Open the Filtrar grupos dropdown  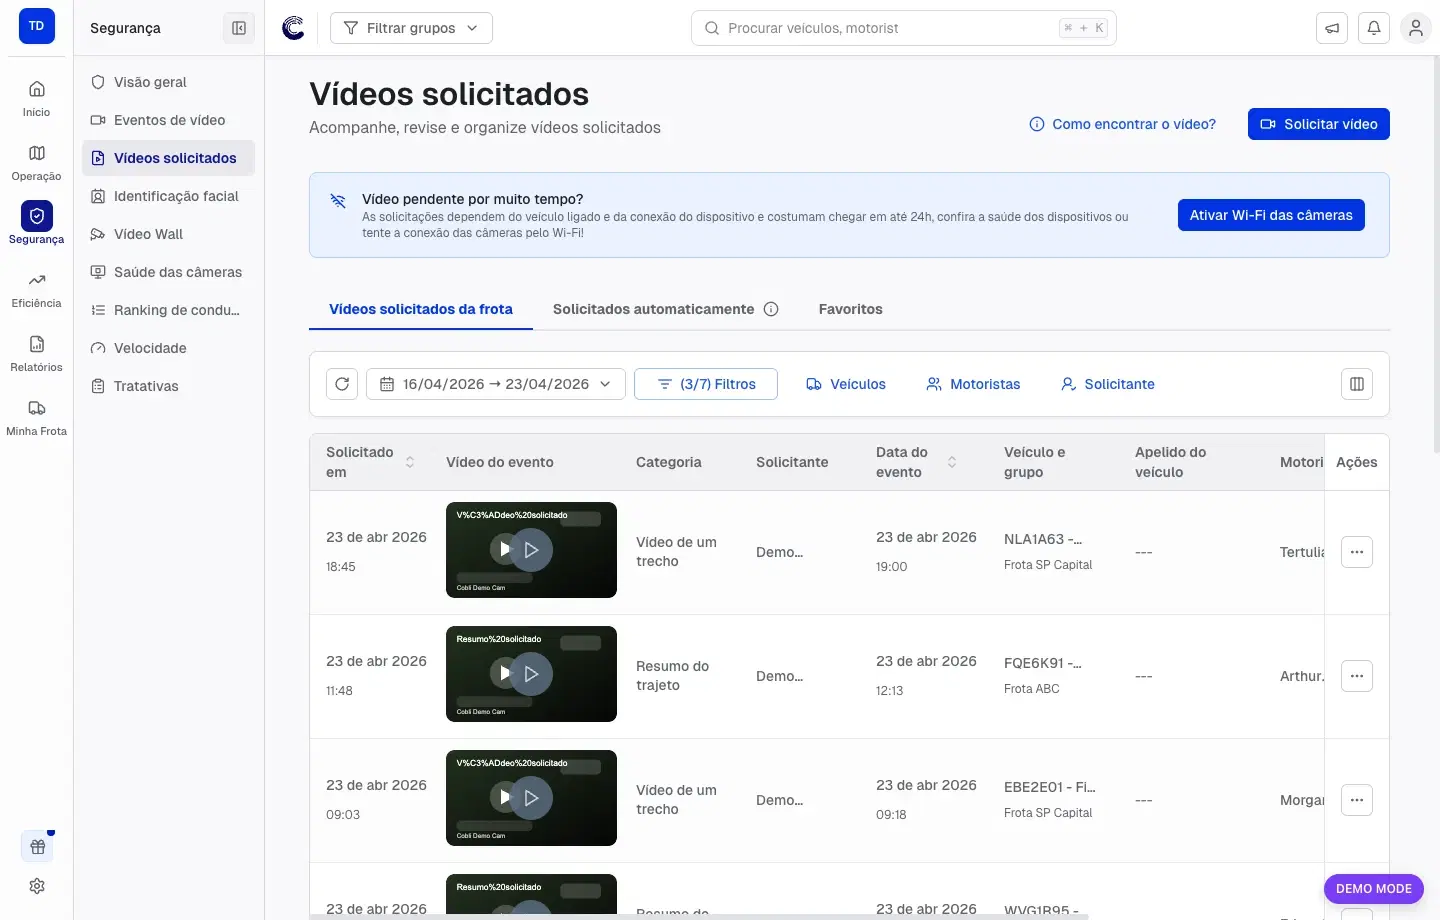(411, 28)
